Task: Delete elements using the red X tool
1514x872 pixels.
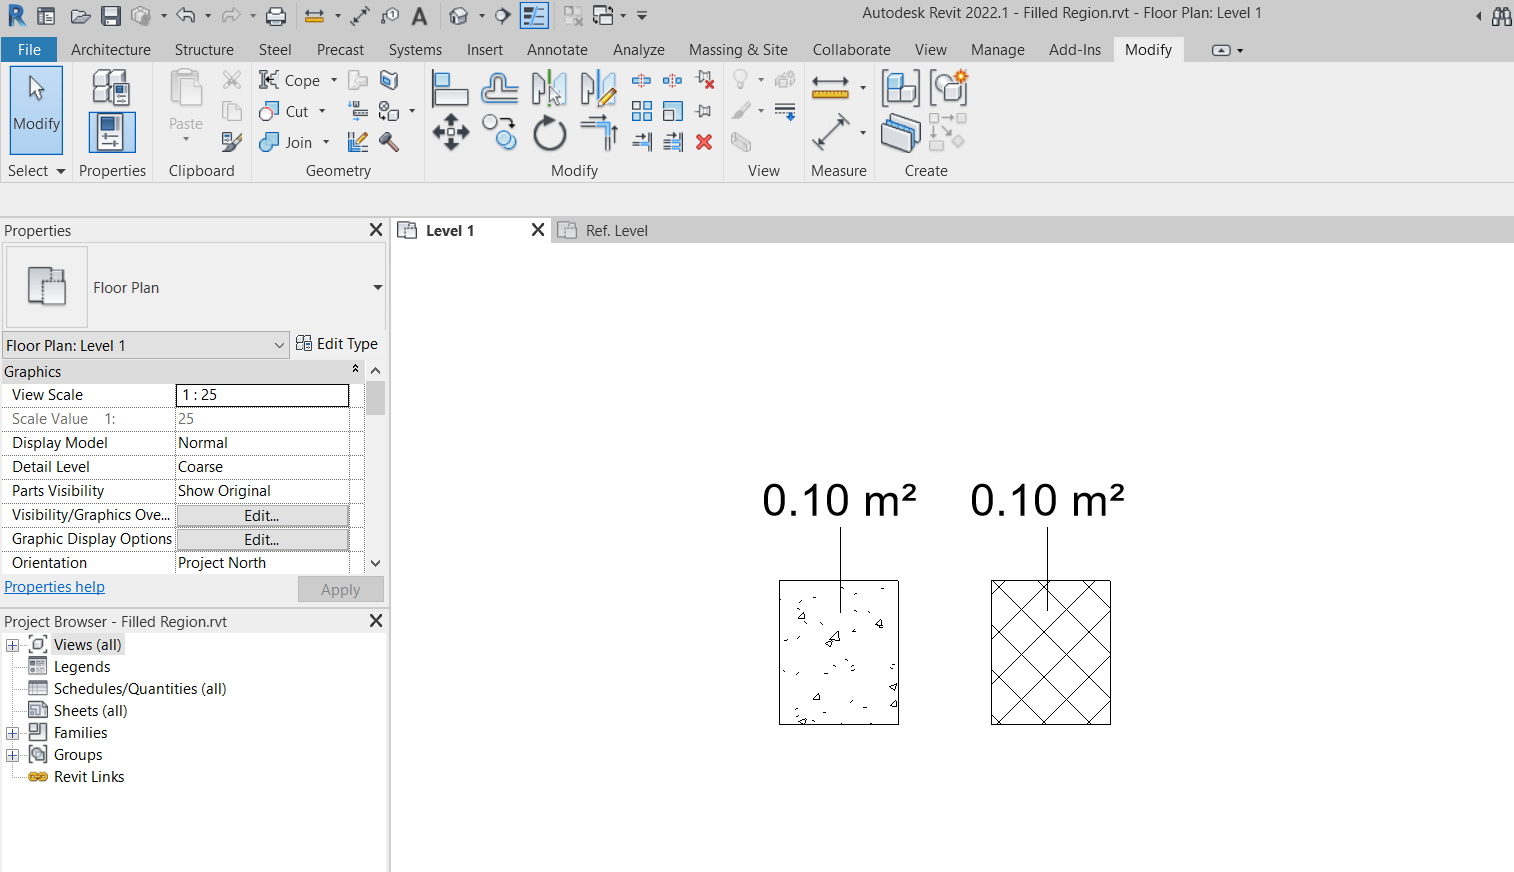Action: tap(703, 142)
